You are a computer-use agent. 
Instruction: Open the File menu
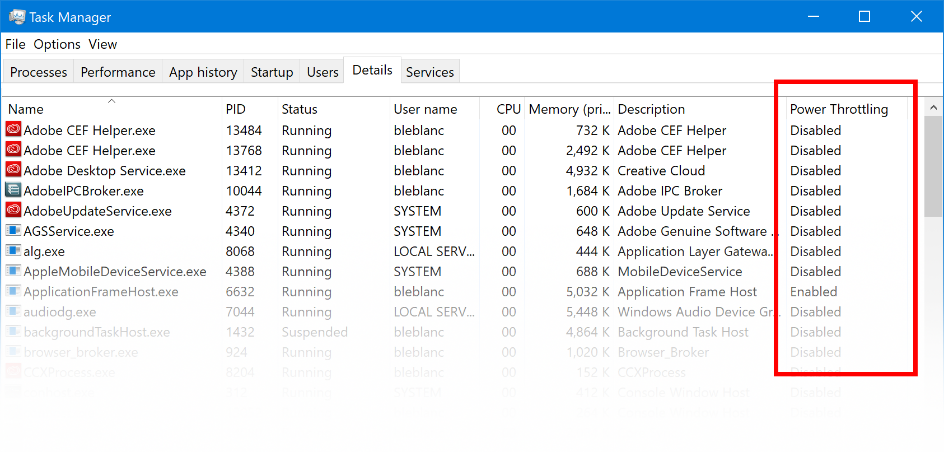click(15, 44)
